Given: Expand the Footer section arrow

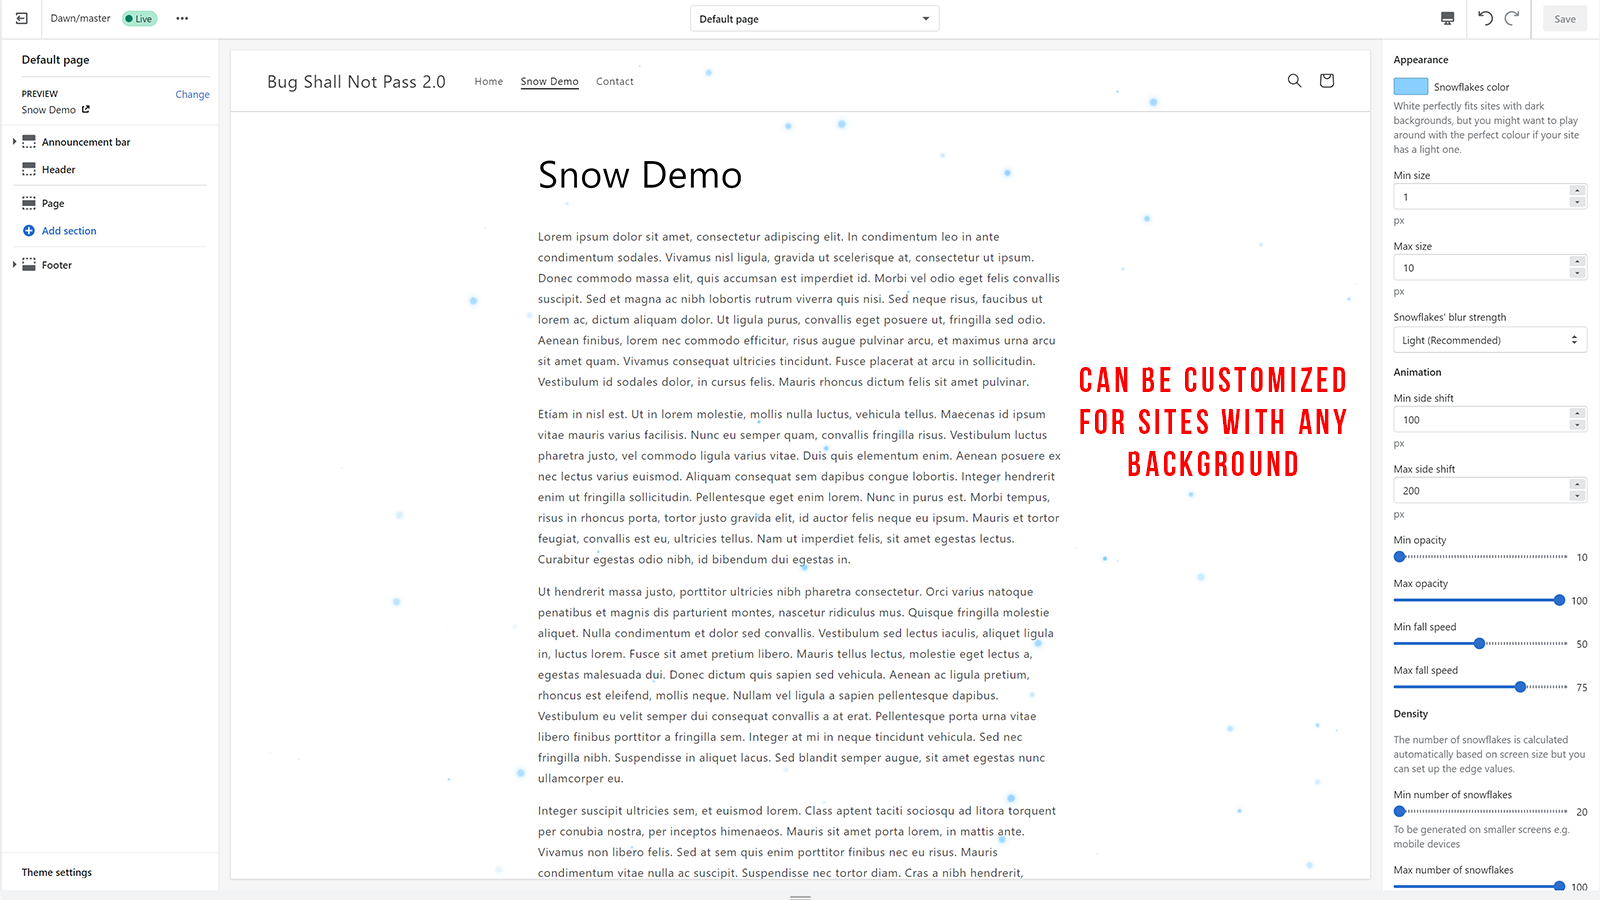Looking at the screenshot, I should click(x=14, y=265).
